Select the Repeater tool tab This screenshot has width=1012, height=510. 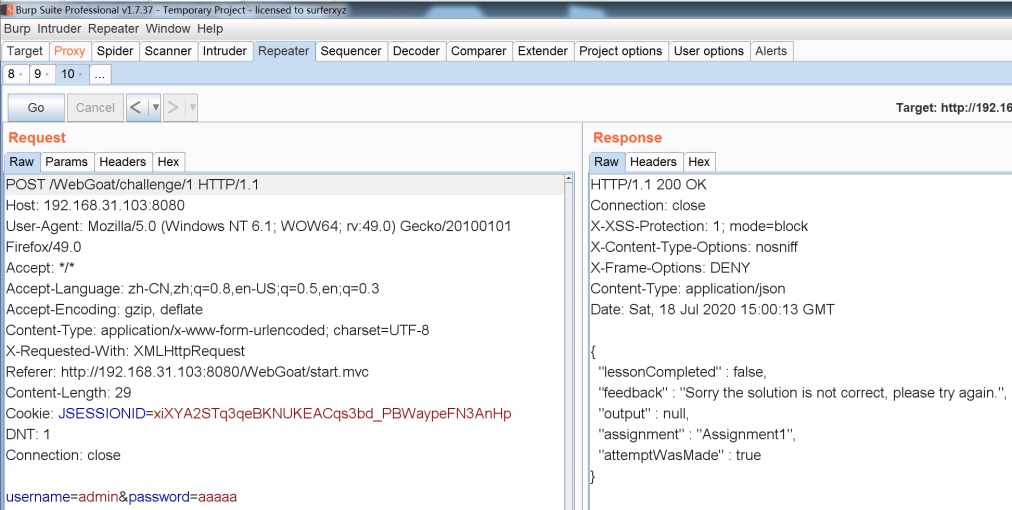(x=283, y=51)
